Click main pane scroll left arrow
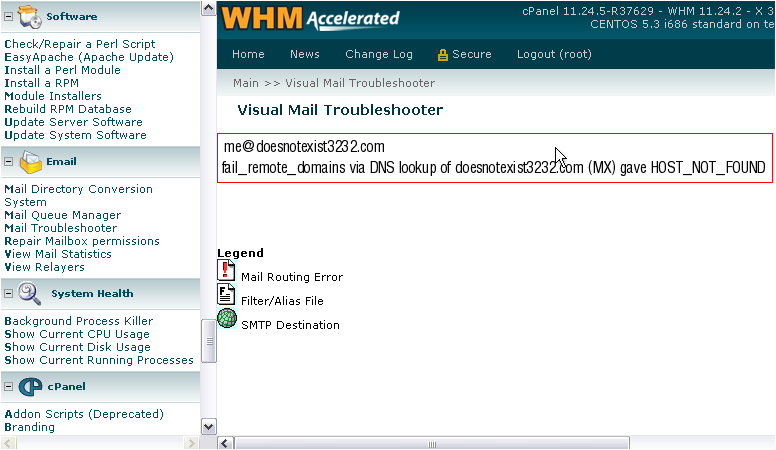This screenshot has width=776, height=450. [x=225, y=443]
